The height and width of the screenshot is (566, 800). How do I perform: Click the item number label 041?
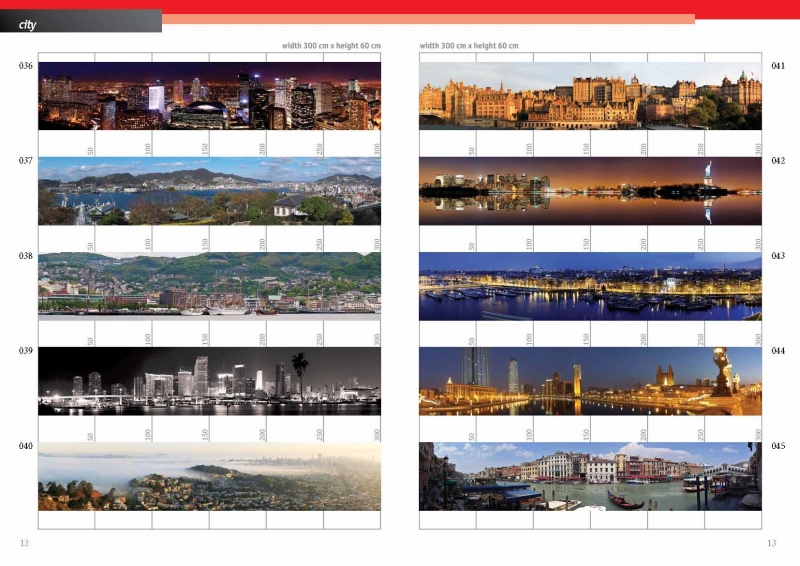(777, 66)
